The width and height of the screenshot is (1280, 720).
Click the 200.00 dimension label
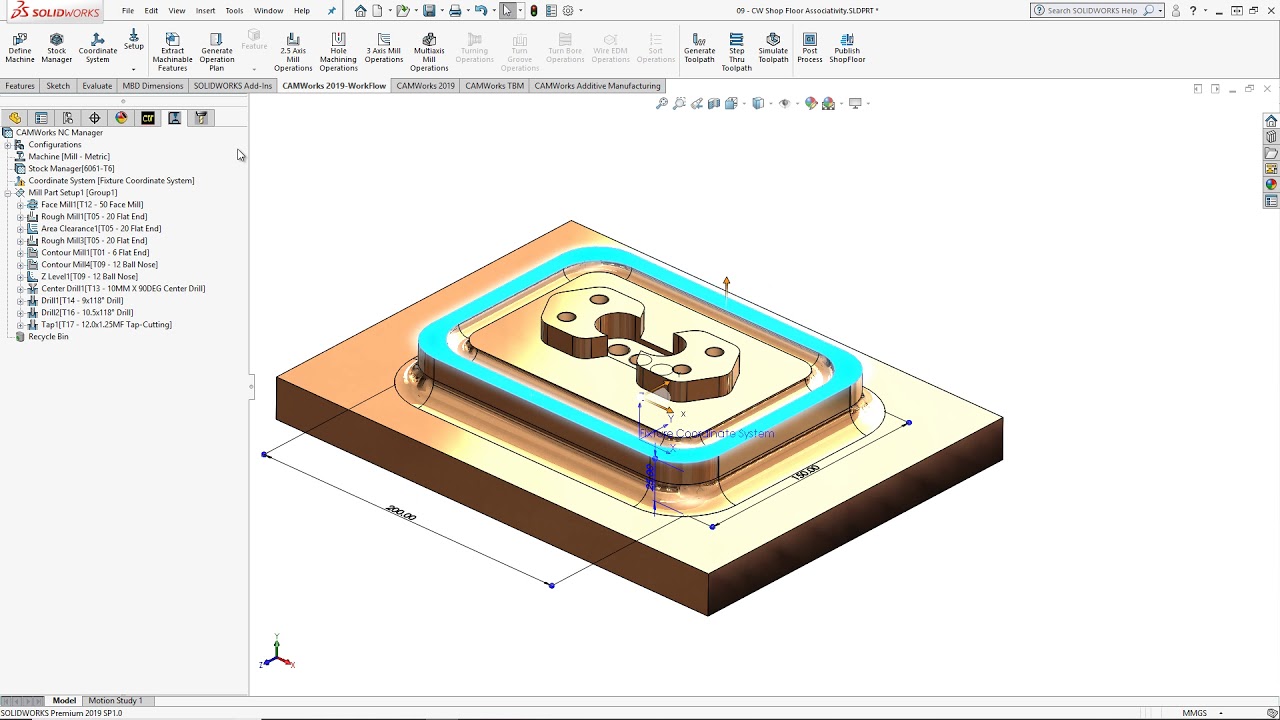[x=401, y=513]
